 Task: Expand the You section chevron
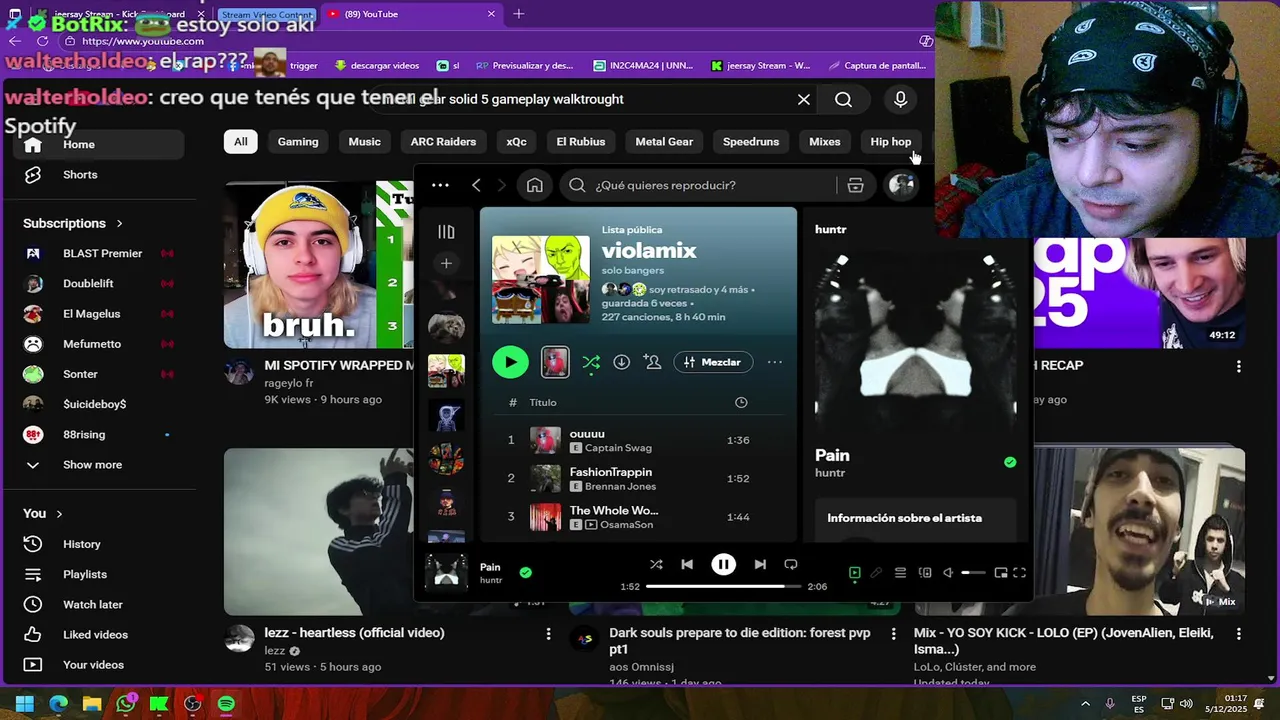pyautogui.click(x=59, y=513)
